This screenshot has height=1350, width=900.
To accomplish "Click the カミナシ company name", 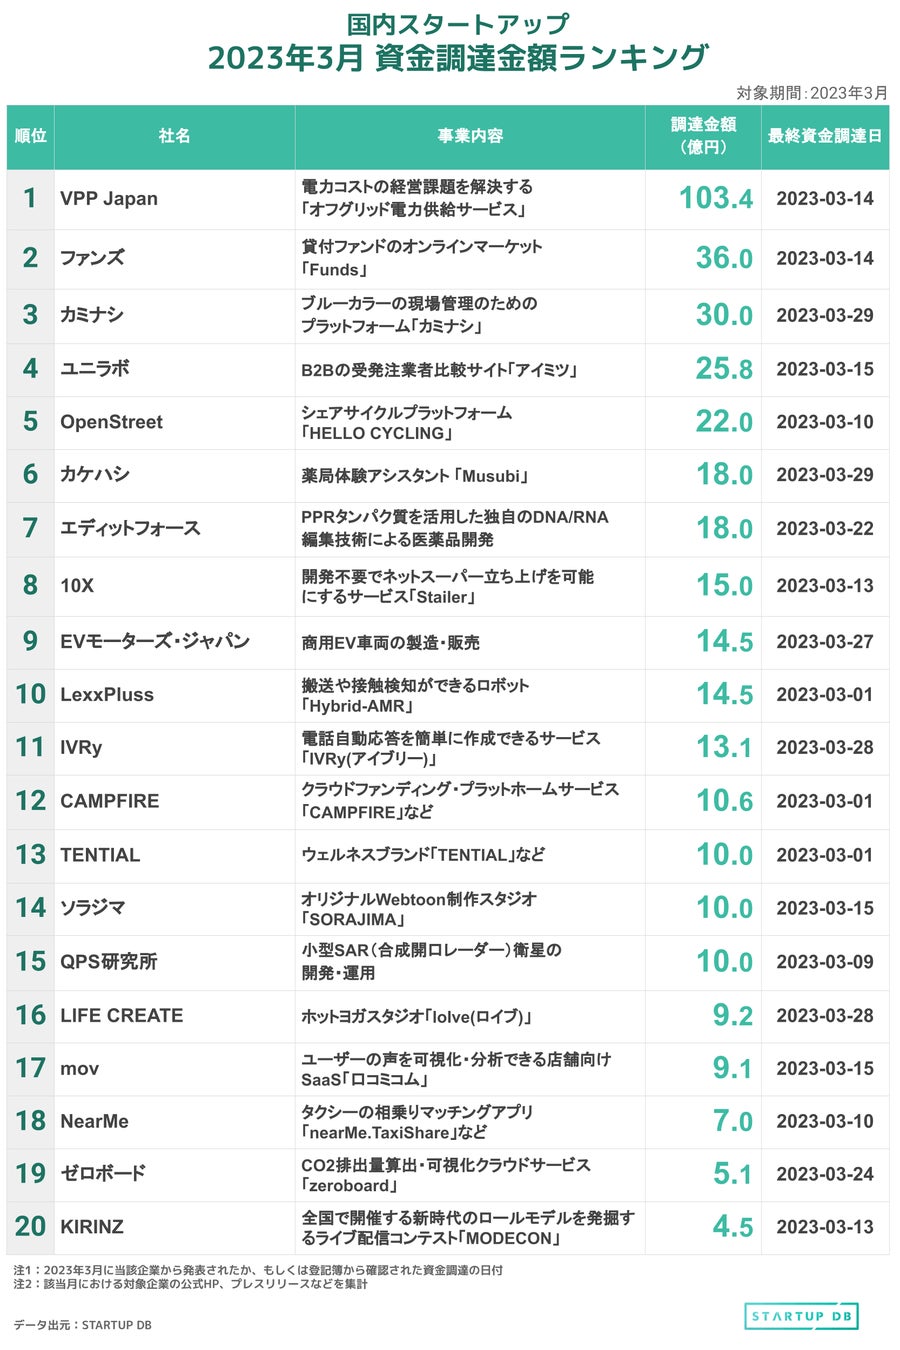I will pos(92,315).
